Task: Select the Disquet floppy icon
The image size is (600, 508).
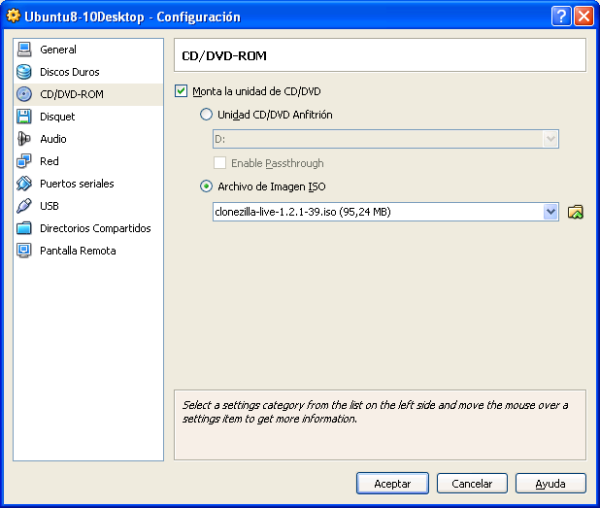Action: click(x=24, y=117)
